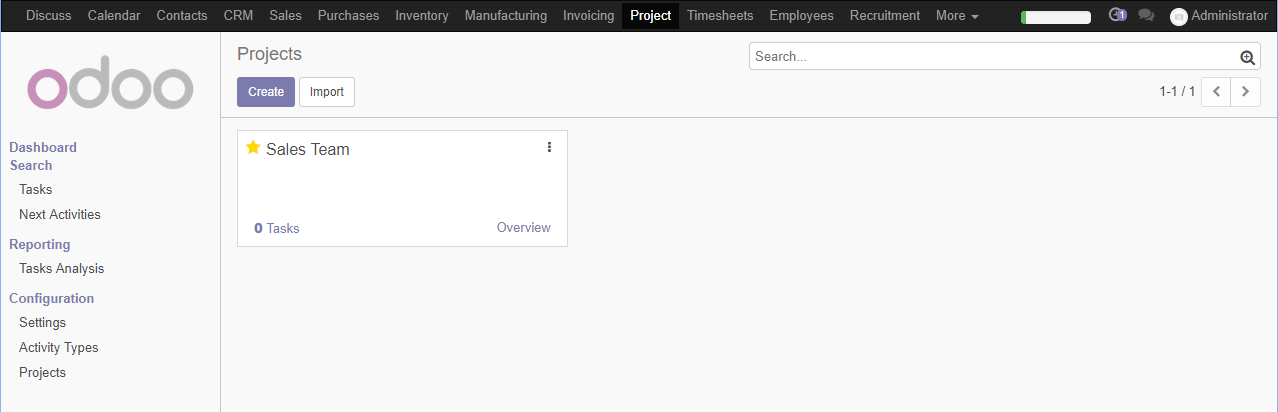The height and width of the screenshot is (412, 1278).
Task: Open conversations chat bubble icon
Action: coord(1147,15)
